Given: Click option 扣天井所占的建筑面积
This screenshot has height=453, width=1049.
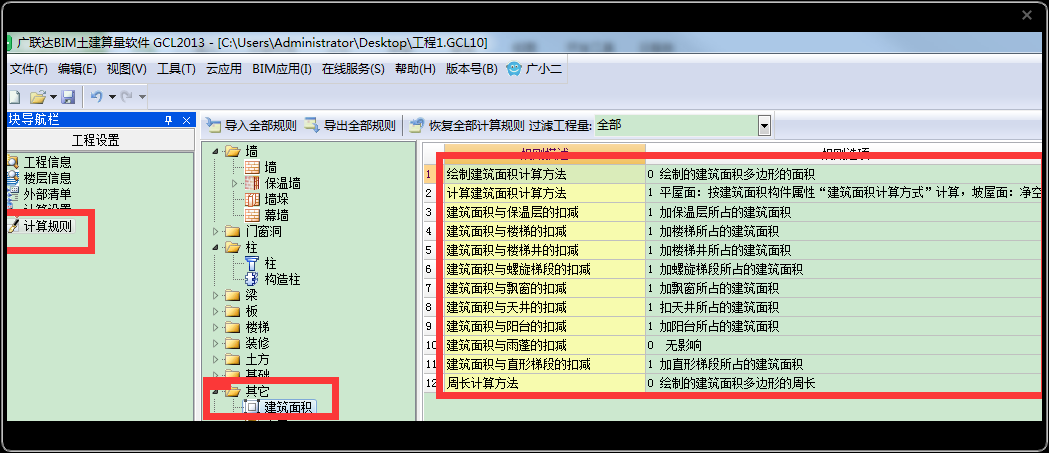Looking at the screenshot, I should pyautogui.click(x=719, y=308).
